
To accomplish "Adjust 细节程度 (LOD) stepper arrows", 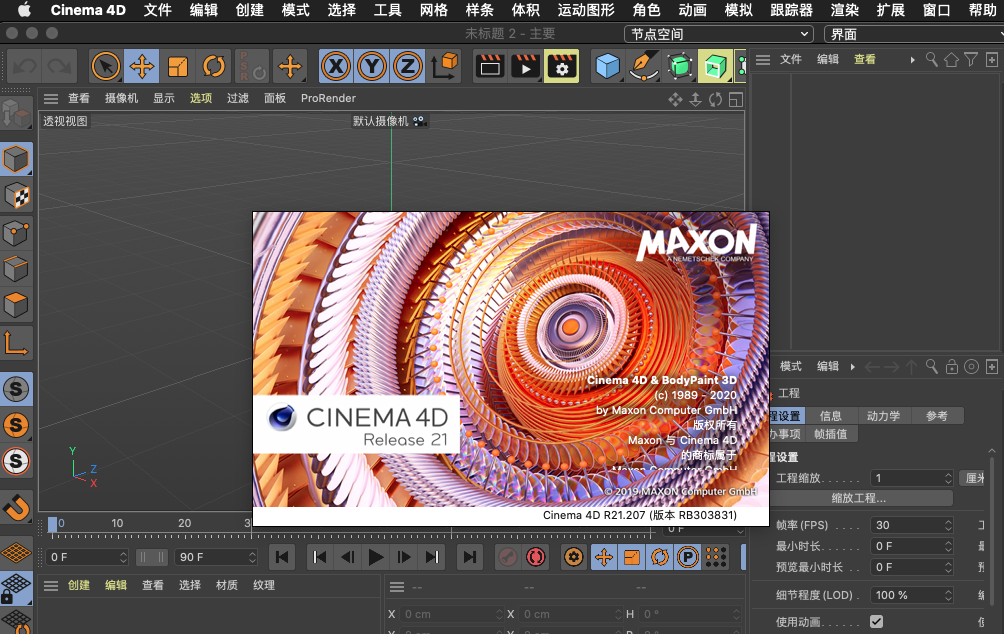I will tap(948, 595).
